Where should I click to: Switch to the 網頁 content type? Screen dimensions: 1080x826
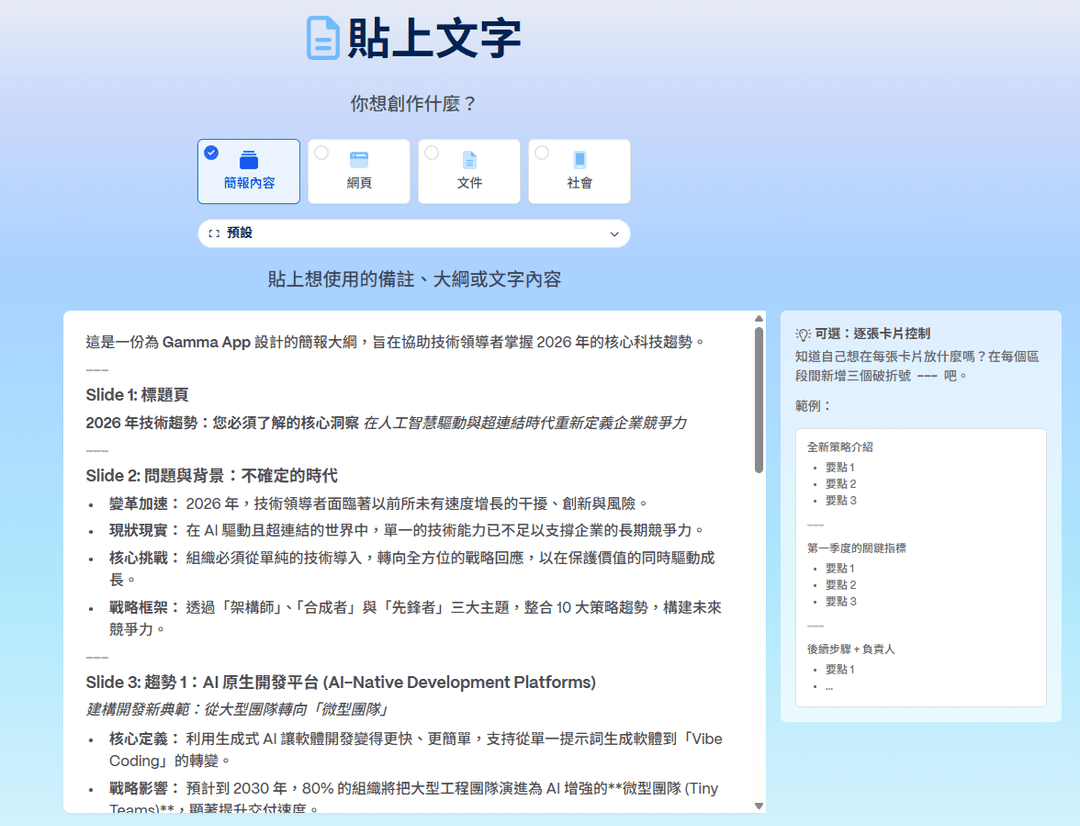tap(358, 171)
